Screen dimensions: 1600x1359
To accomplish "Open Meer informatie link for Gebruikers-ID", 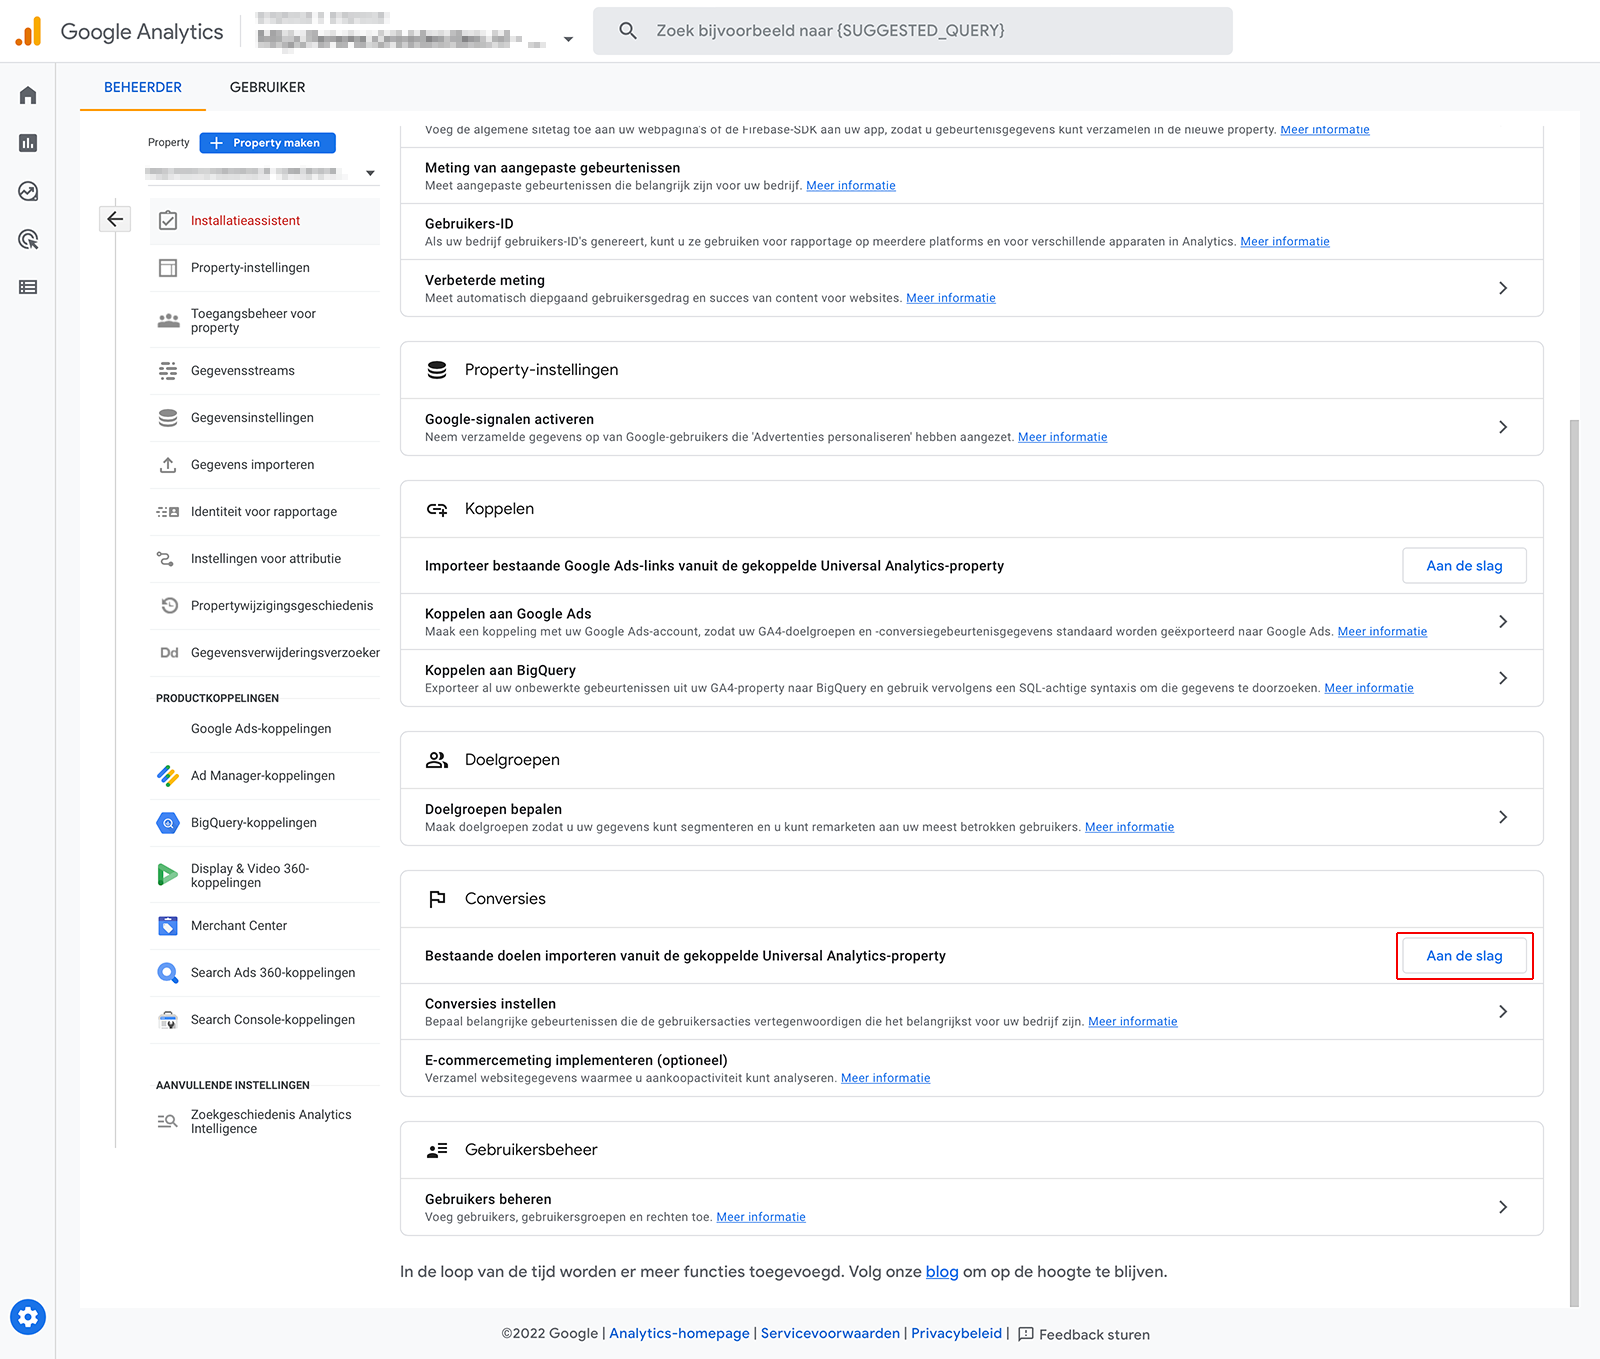I will coord(1285,242).
